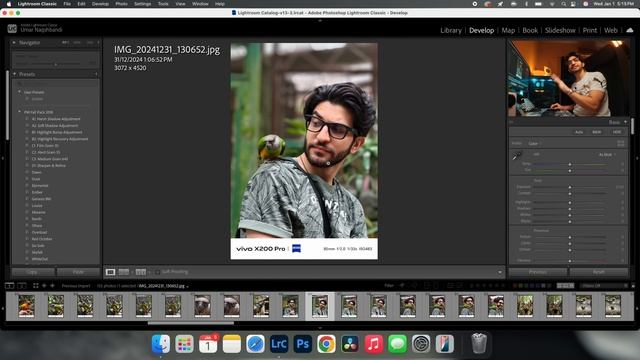Click the Previous button
Image resolution: width=640 pixels, height=360 pixels.
pyautogui.click(x=538, y=272)
